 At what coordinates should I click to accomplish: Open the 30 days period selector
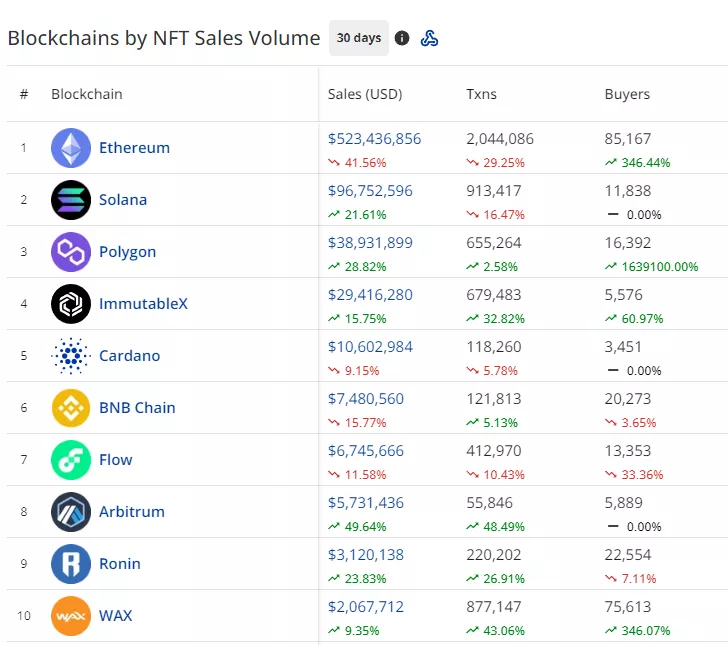(359, 38)
